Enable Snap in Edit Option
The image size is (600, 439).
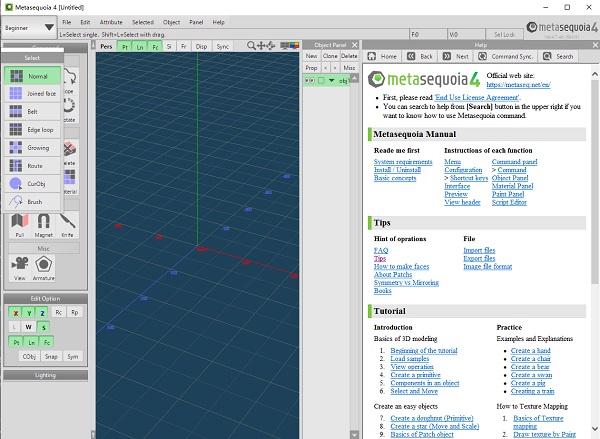(x=51, y=356)
